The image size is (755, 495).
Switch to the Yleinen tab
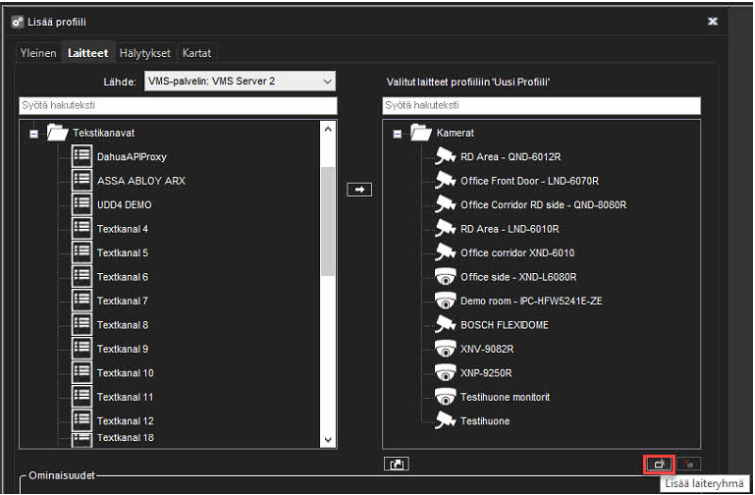(x=38, y=53)
